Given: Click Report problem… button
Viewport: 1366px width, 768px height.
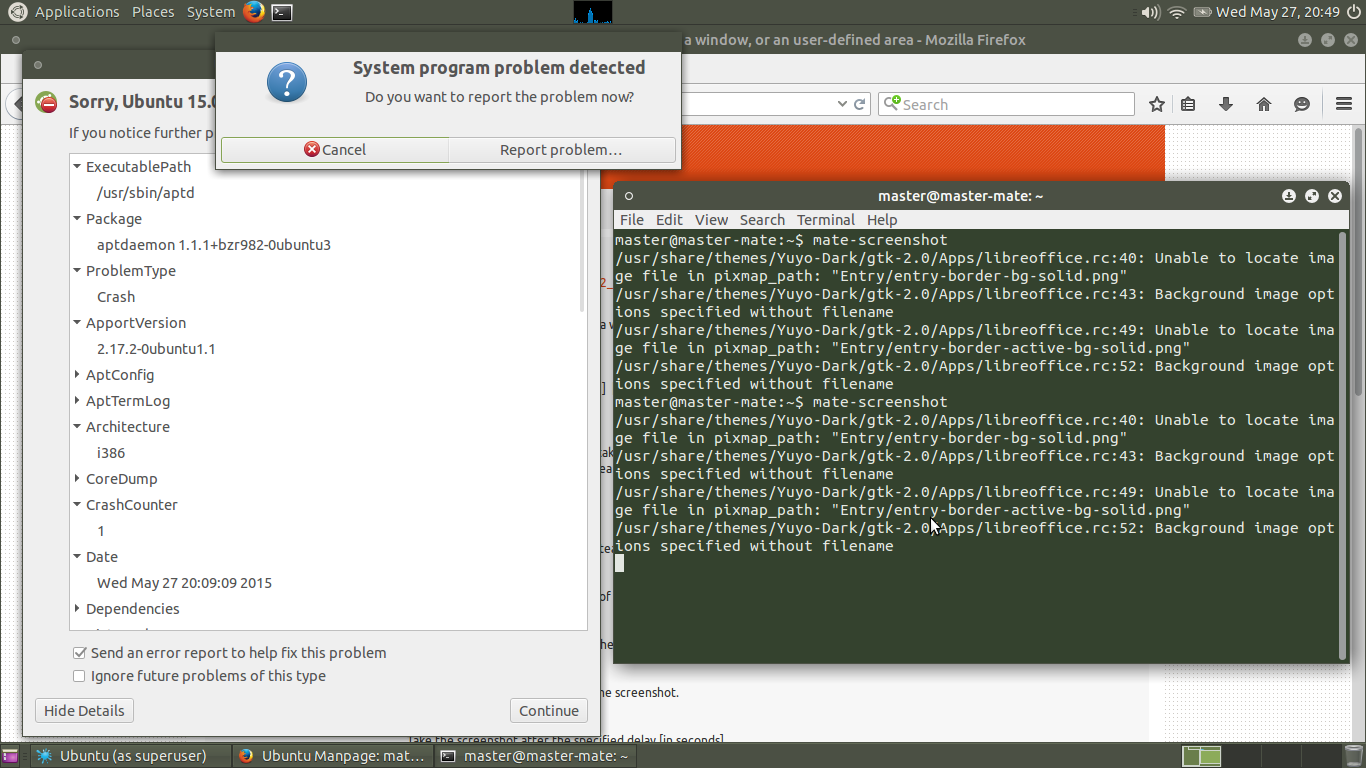Looking at the screenshot, I should tap(562, 150).
